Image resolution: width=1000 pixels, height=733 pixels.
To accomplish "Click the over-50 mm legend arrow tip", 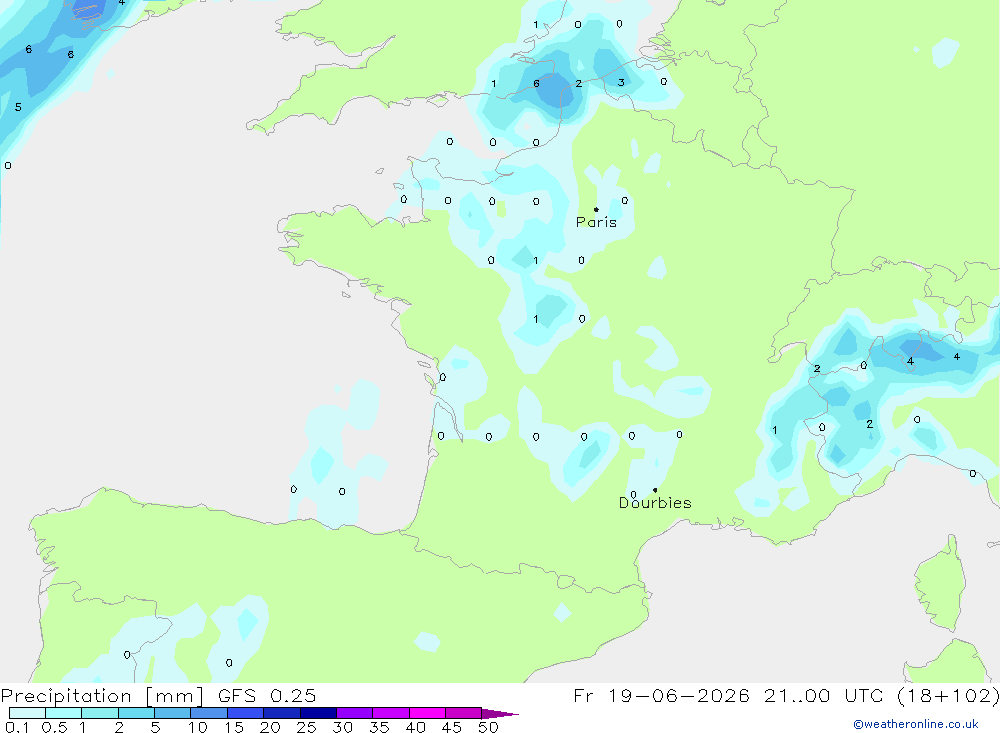I will pyautogui.click(x=501, y=714).
